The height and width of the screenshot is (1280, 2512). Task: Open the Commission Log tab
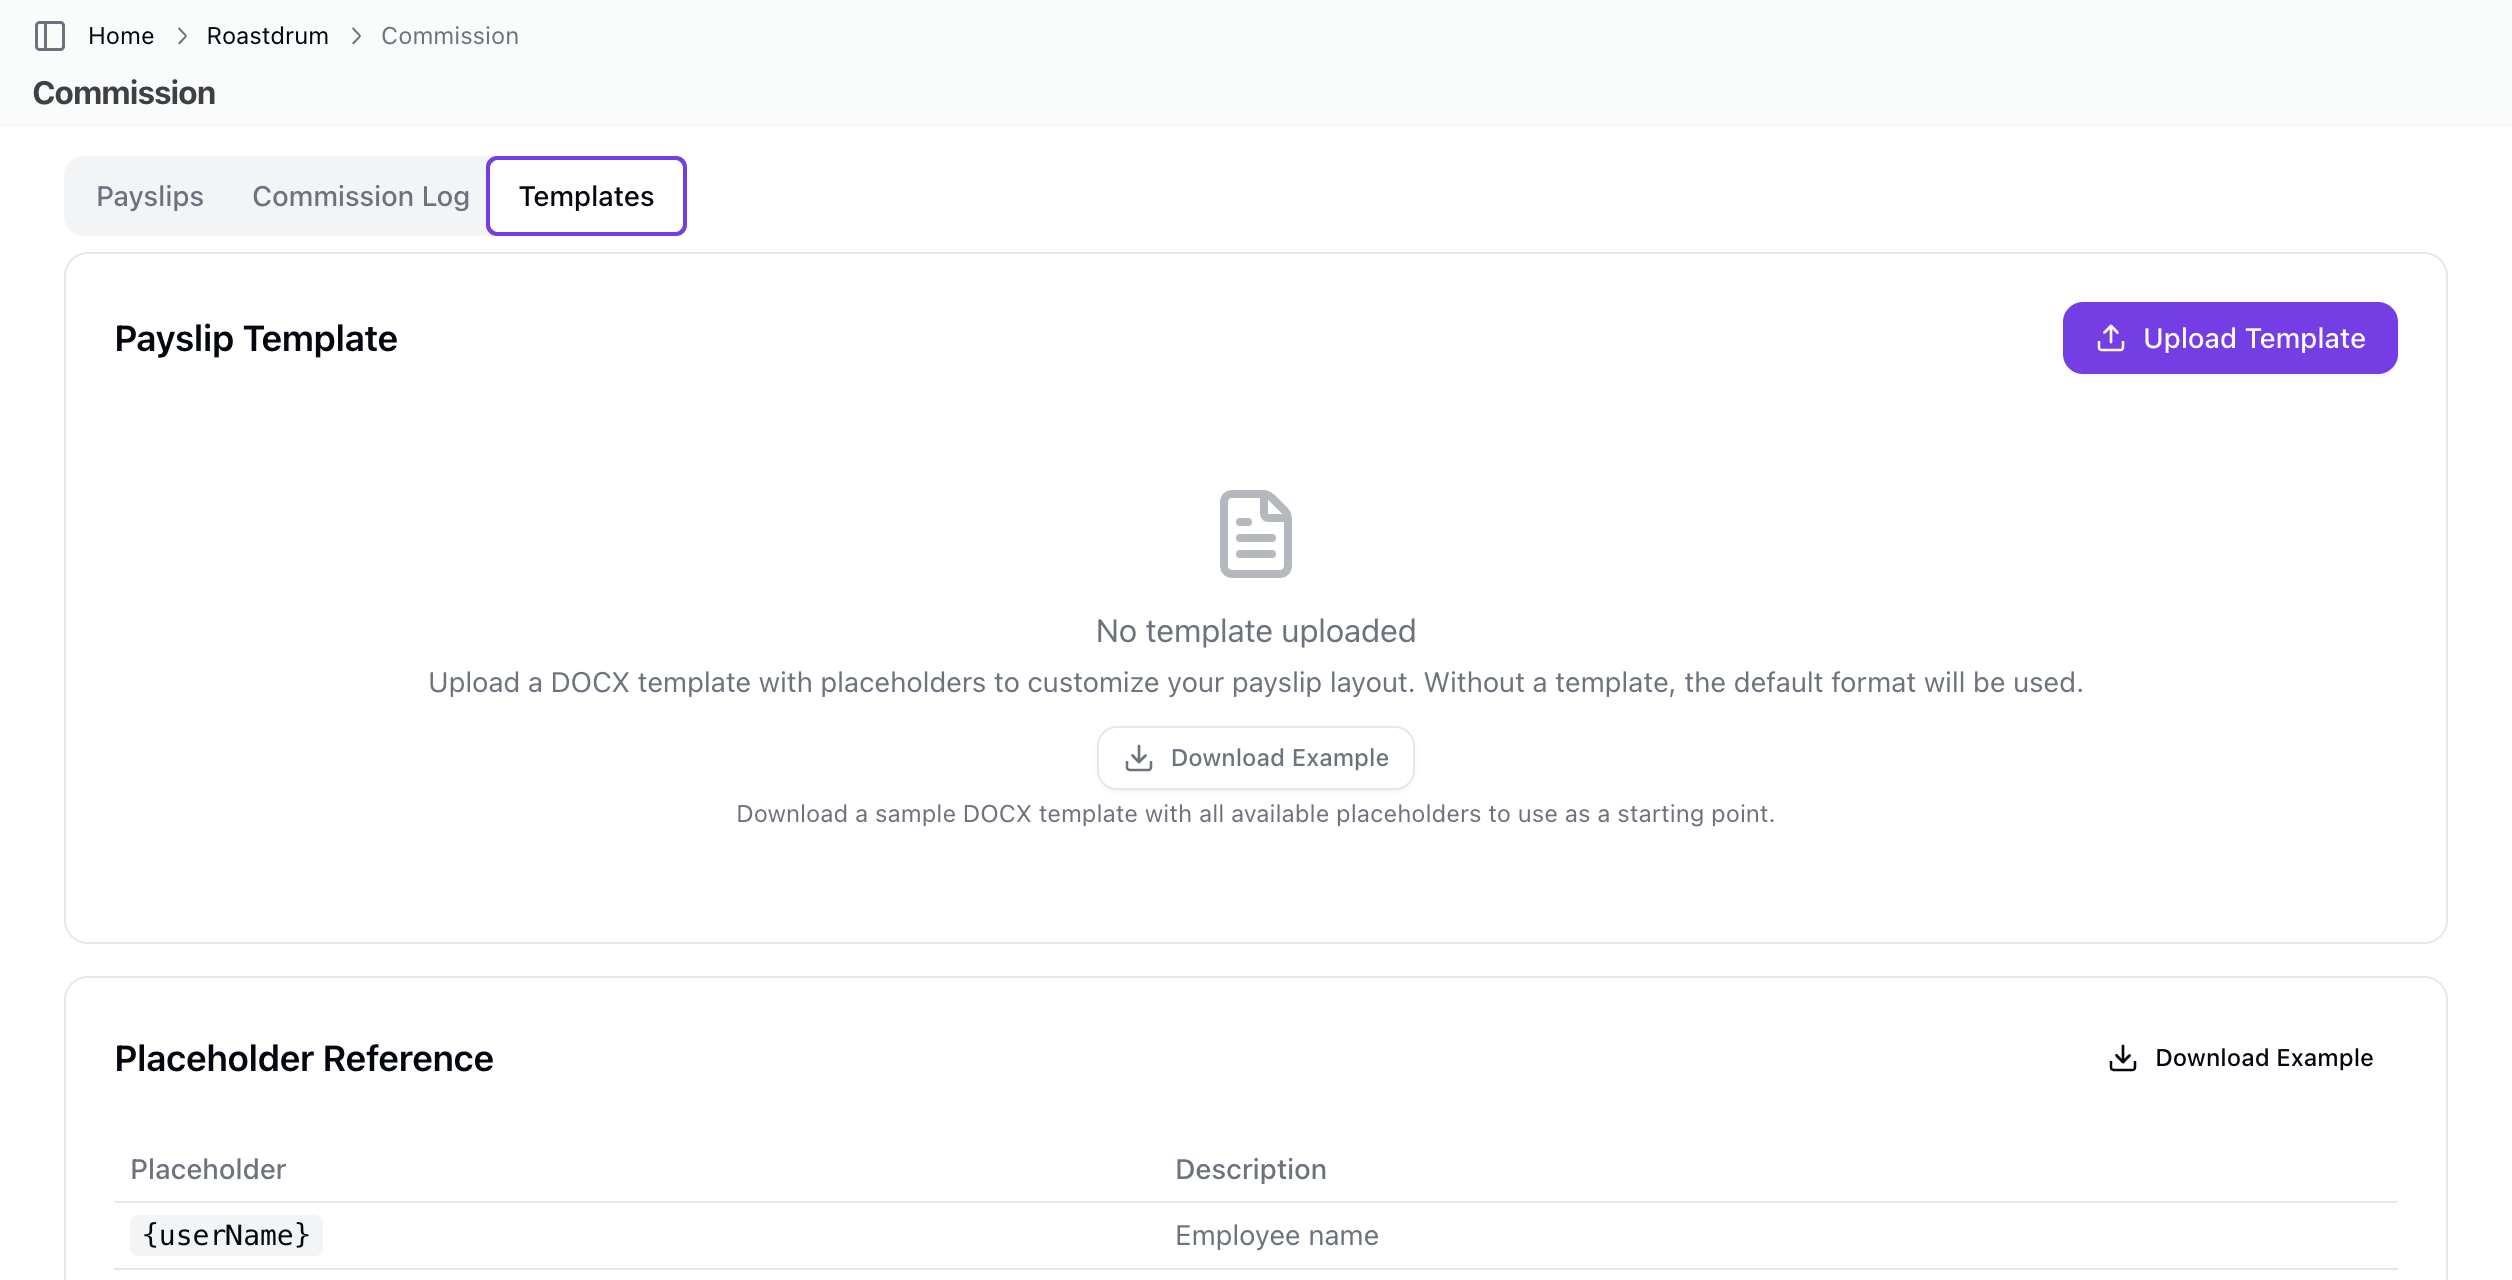click(360, 196)
